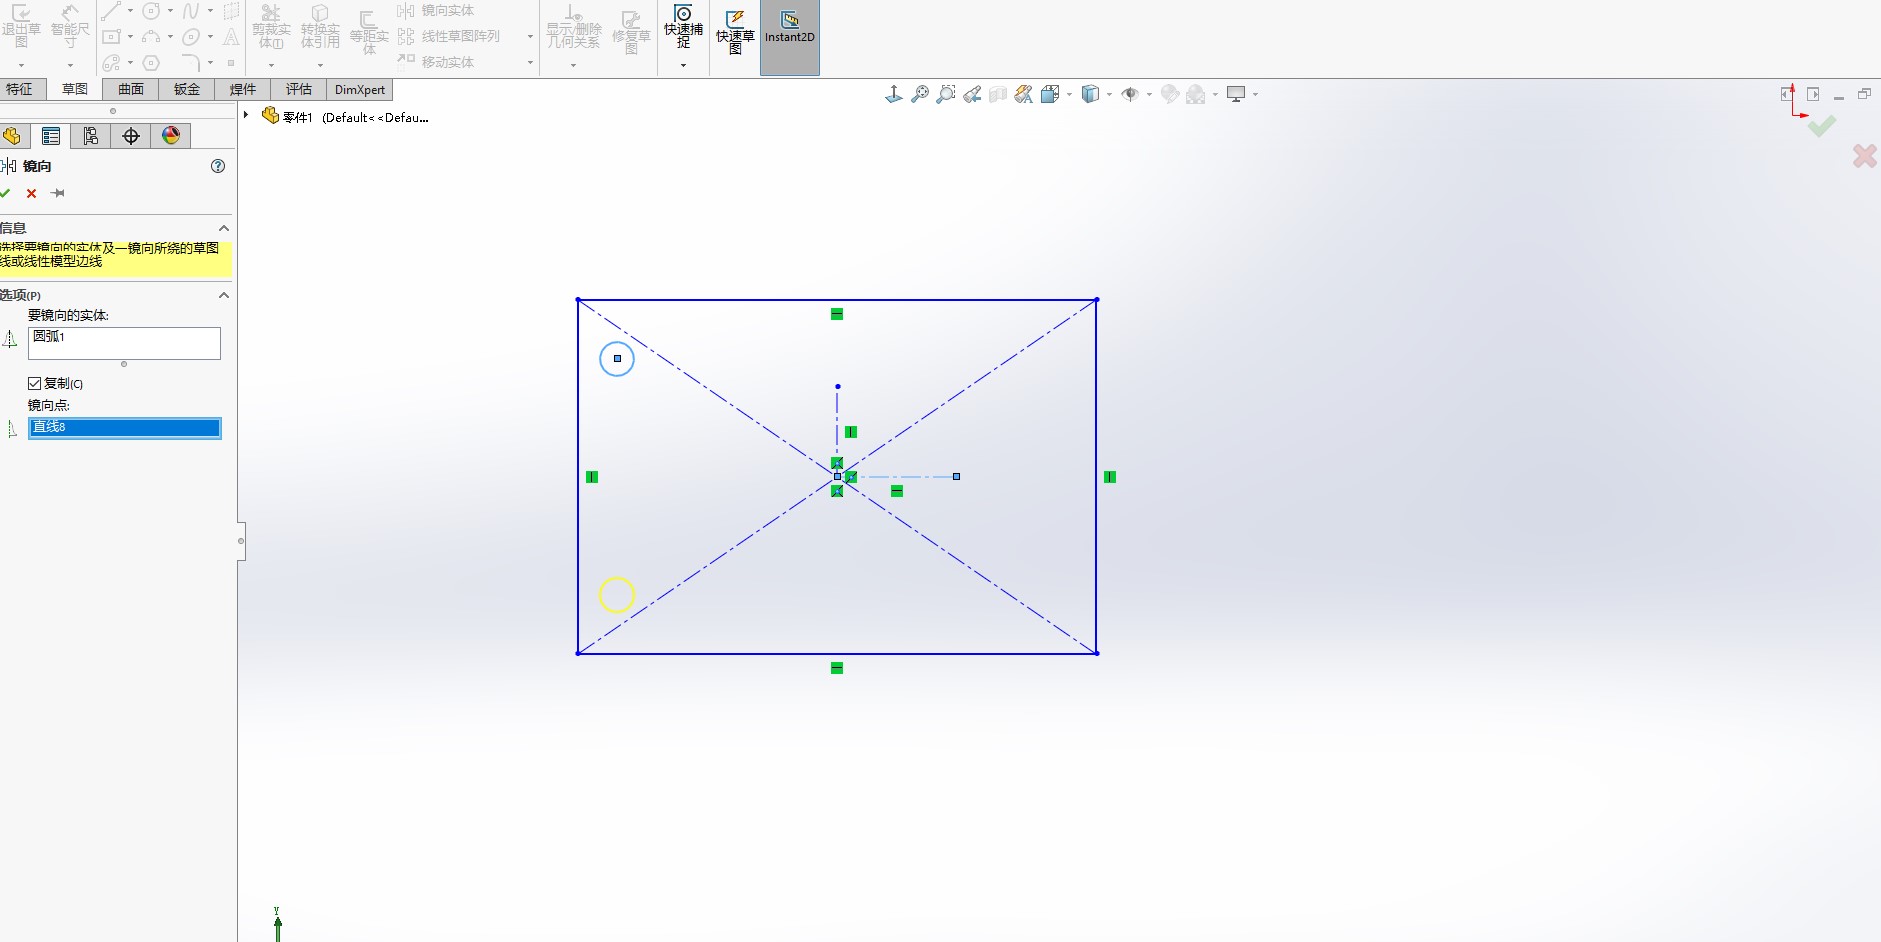Select the Arc sketch tool
Image resolution: width=1881 pixels, height=942 pixels.
[x=151, y=37]
